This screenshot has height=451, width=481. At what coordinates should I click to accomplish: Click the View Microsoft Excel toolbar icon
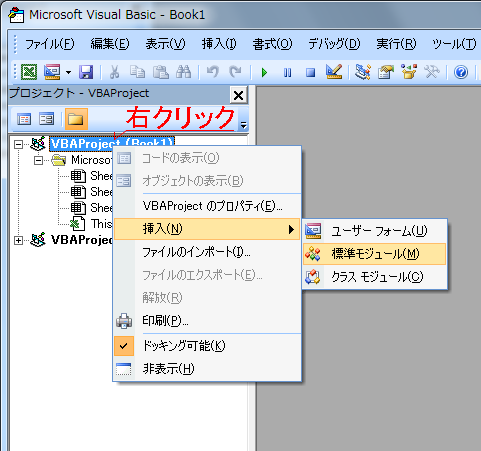click(x=29, y=72)
